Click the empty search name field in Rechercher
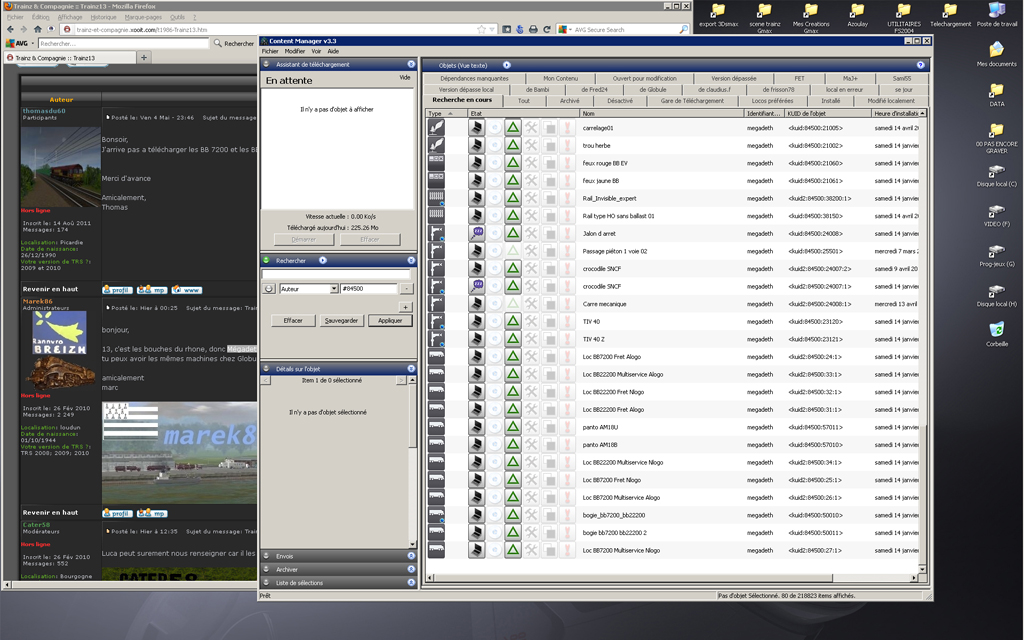The width and height of the screenshot is (1024, 640). tap(336, 274)
